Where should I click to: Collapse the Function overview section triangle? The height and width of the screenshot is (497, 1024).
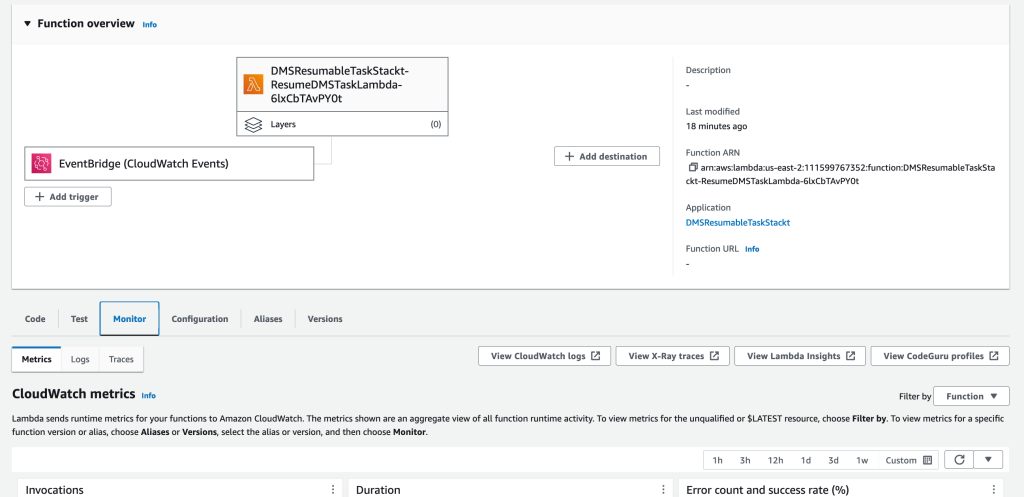pyautogui.click(x=27, y=24)
